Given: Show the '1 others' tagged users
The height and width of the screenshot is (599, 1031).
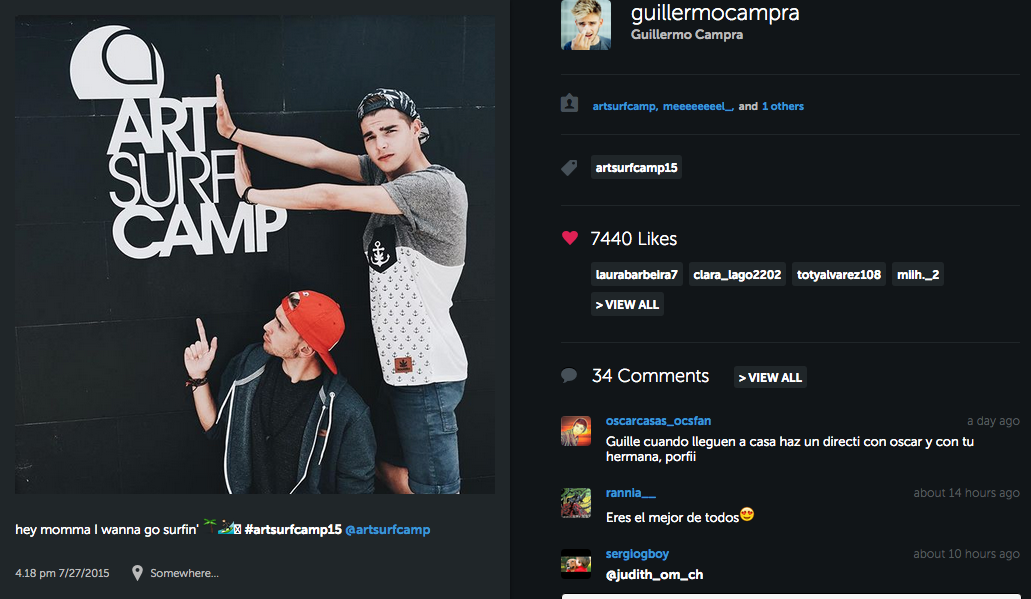Looking at the screenshot, I should coord(782,106).
